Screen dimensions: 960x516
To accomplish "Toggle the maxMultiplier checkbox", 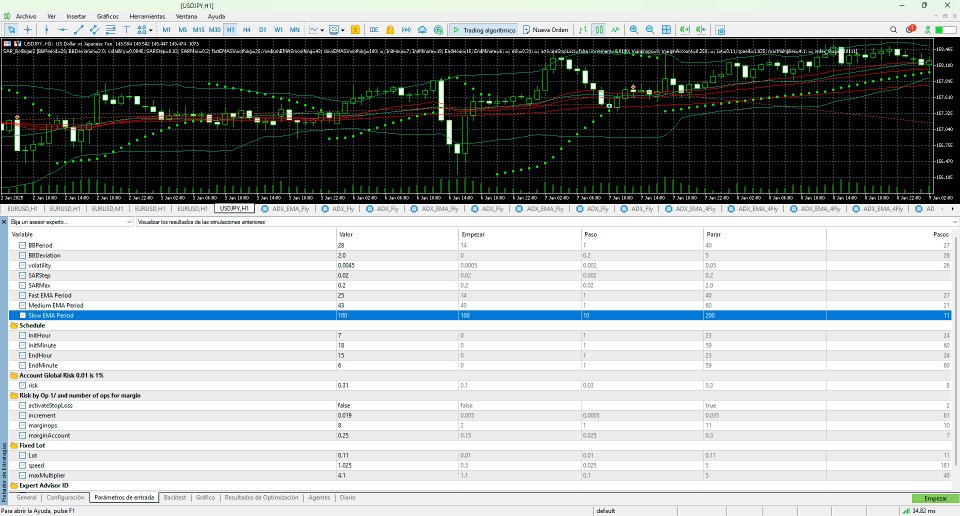I will click(x=22, y=476).
